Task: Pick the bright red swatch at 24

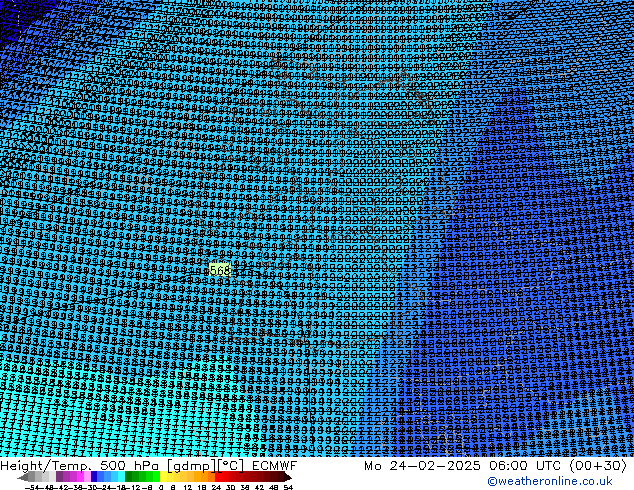Action: point(218,477)
